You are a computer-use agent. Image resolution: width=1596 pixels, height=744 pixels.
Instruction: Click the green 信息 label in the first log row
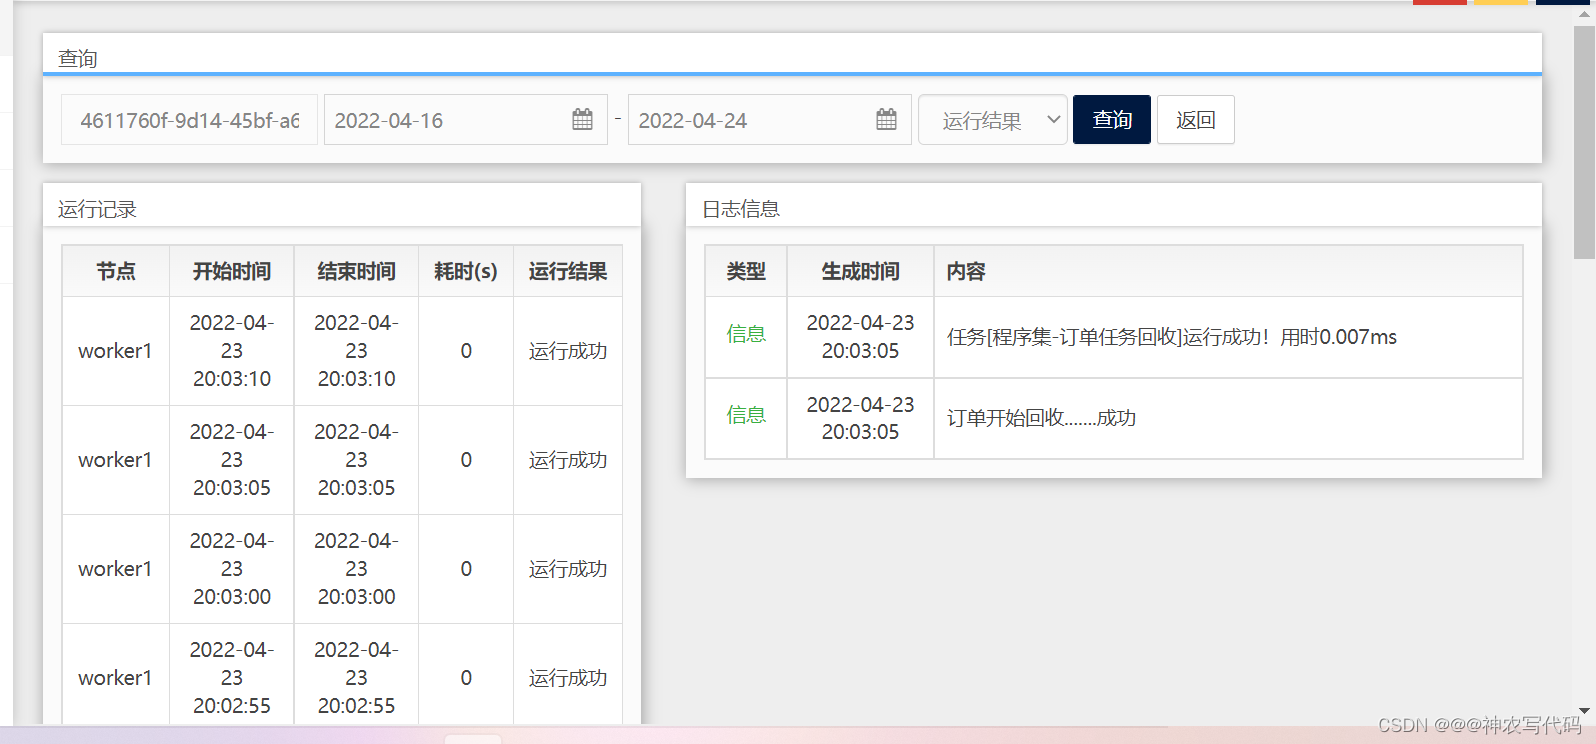[746, 334]
